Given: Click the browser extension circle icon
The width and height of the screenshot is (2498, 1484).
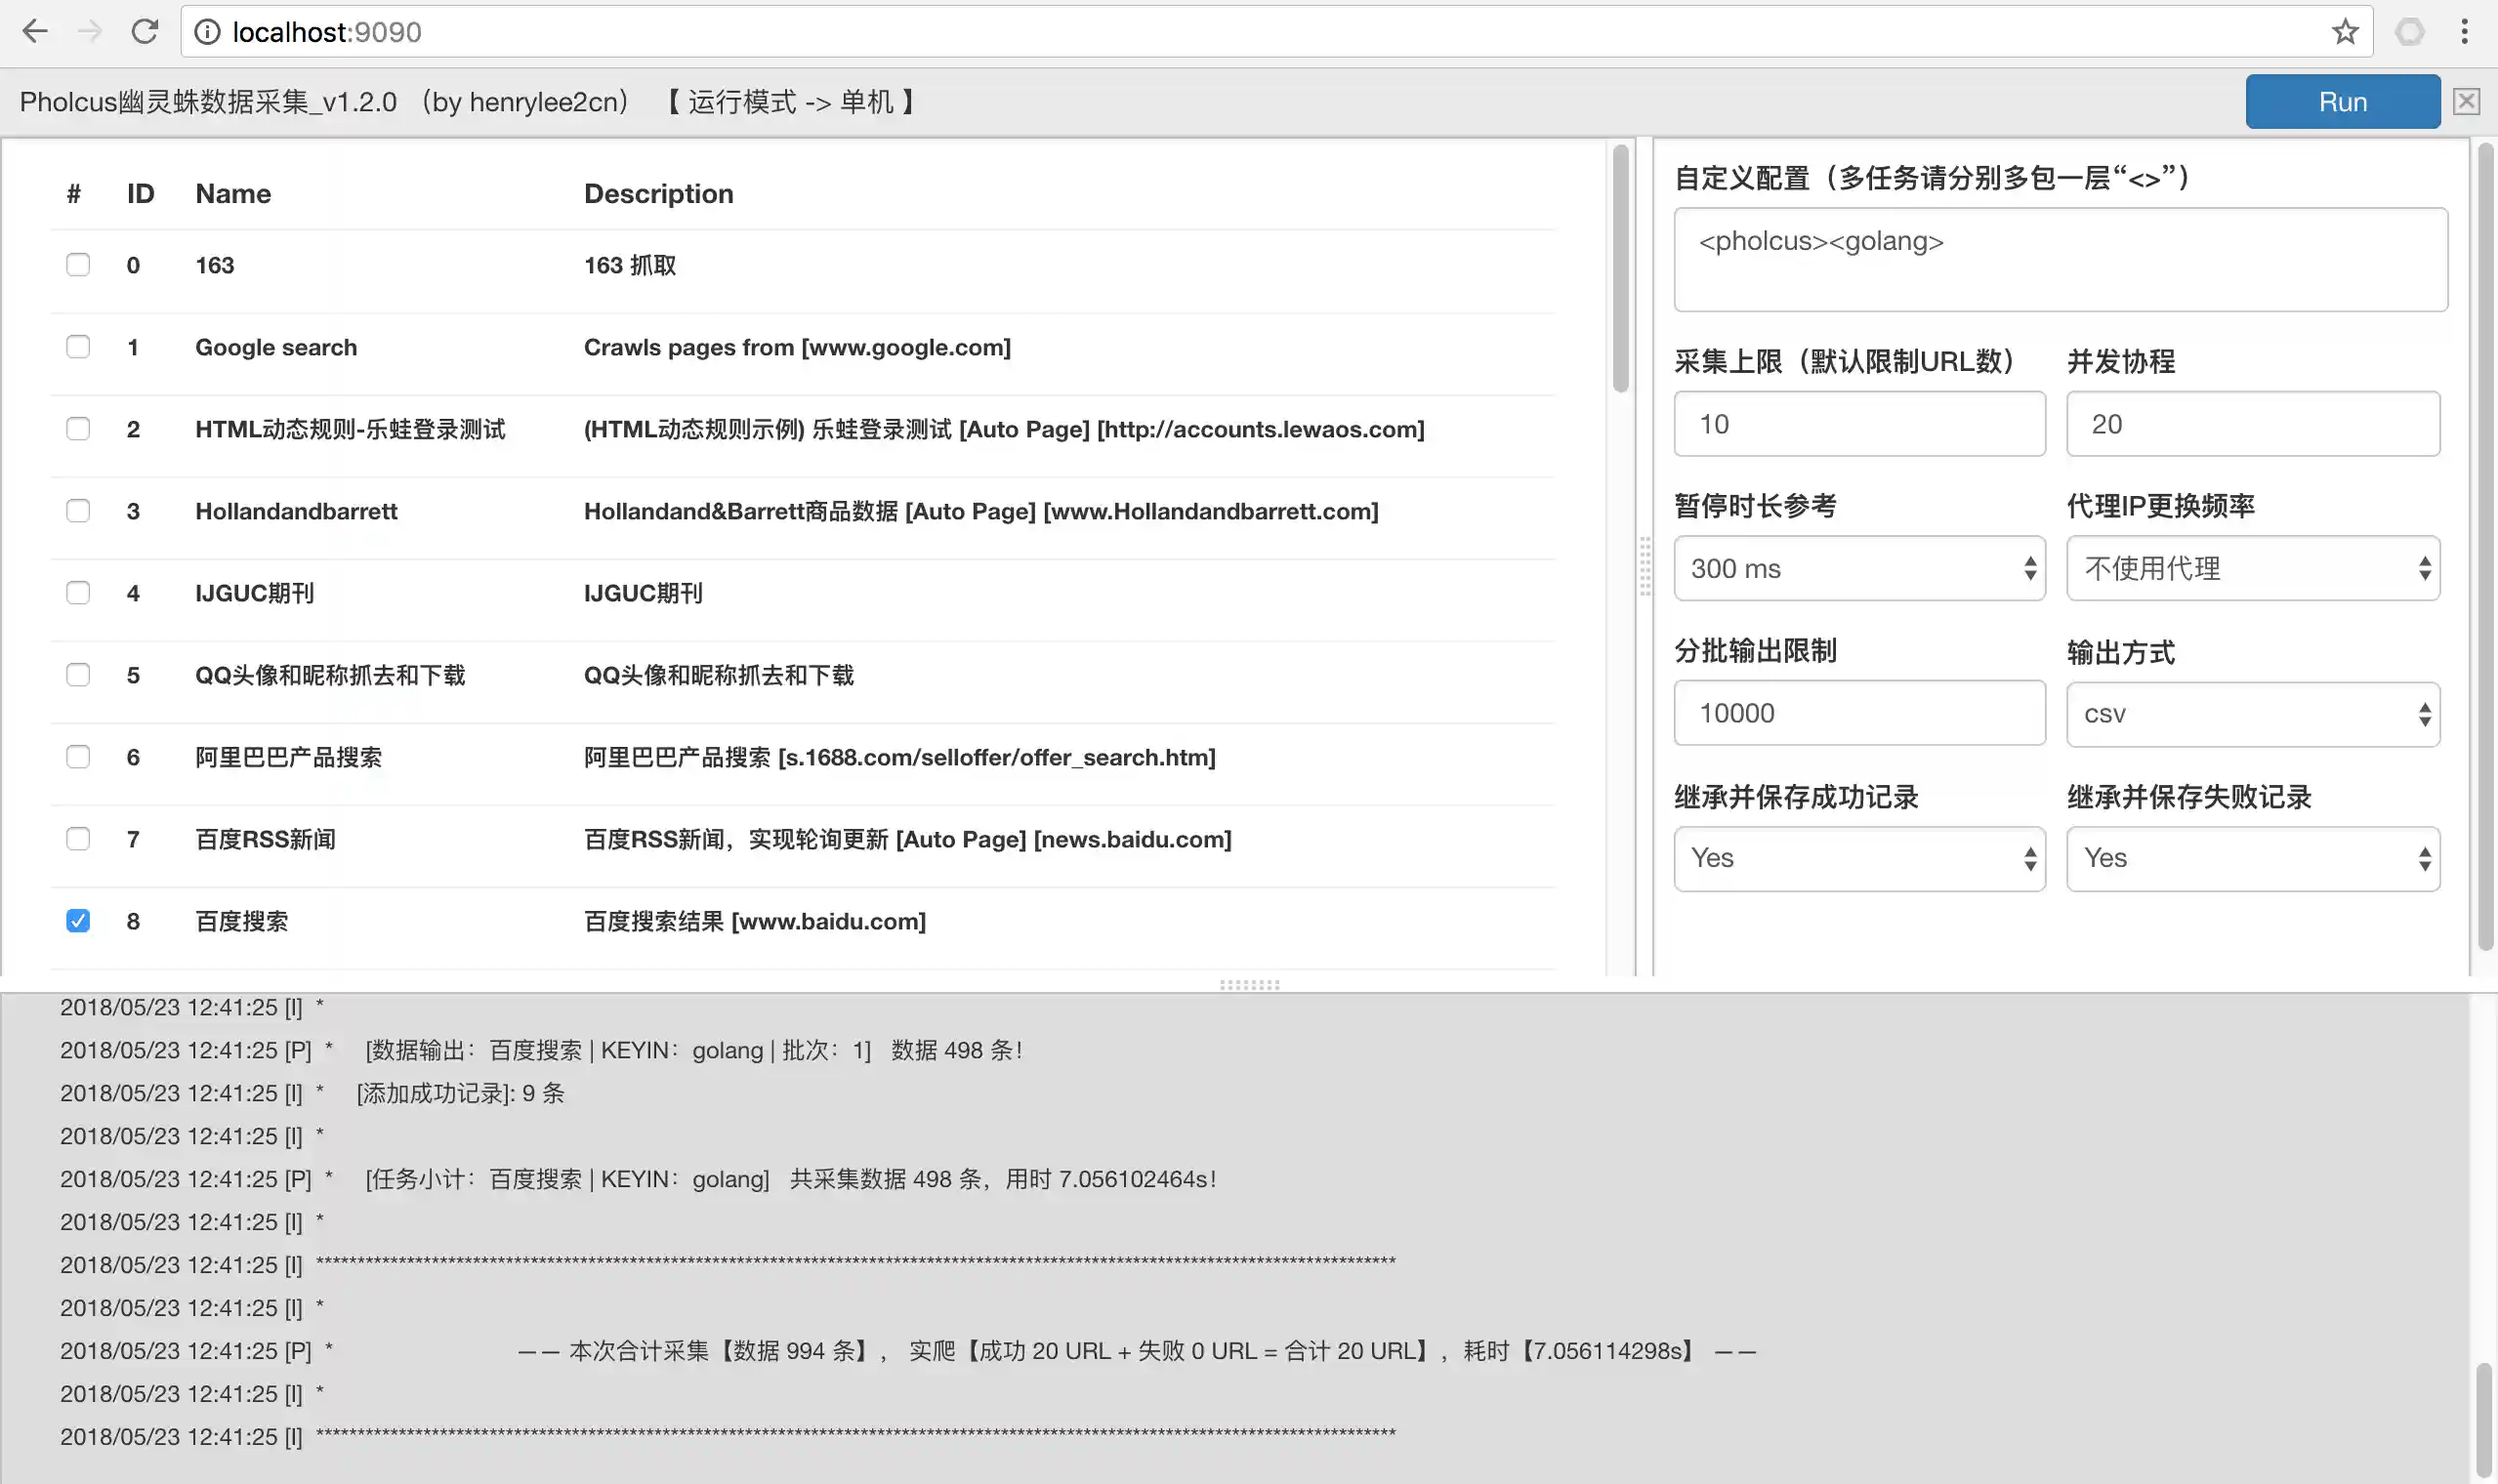Looking at the screenshot, I should pyautogui.click(x=2410, y=32).
